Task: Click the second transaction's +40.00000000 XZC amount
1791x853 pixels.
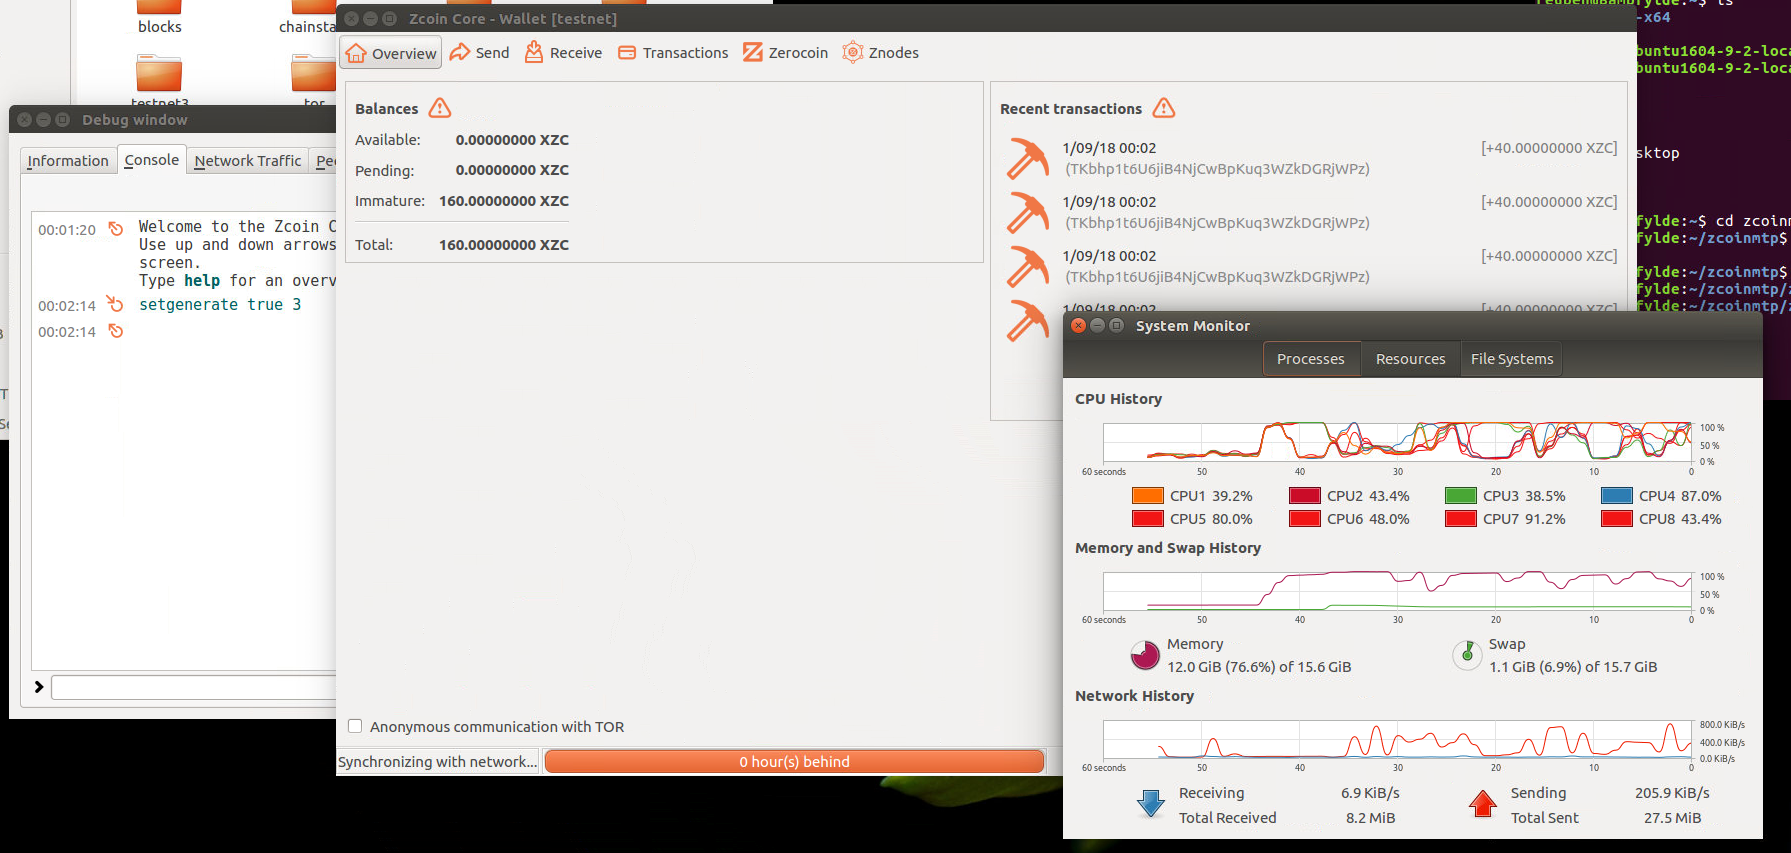Action: [x=1549, y=202]
